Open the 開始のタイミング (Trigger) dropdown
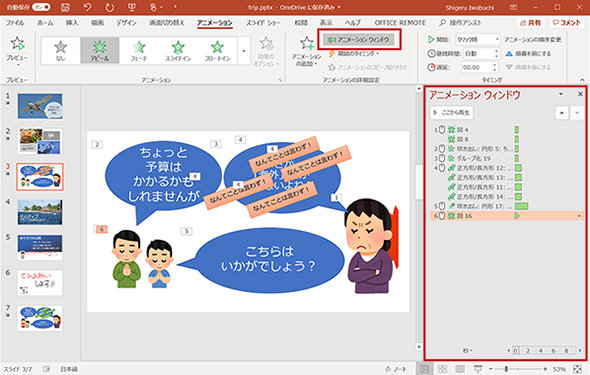Image resolution: width=590 pixels, height=375 pixels. pyautogui.click(x=353, y=54)
